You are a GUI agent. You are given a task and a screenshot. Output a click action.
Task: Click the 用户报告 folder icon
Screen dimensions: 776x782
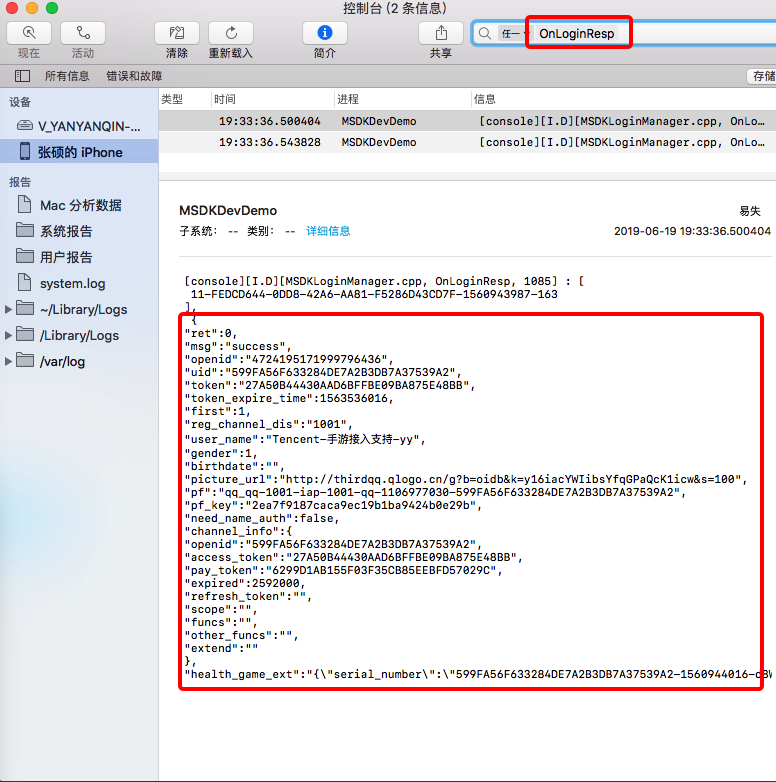point(25,256)
